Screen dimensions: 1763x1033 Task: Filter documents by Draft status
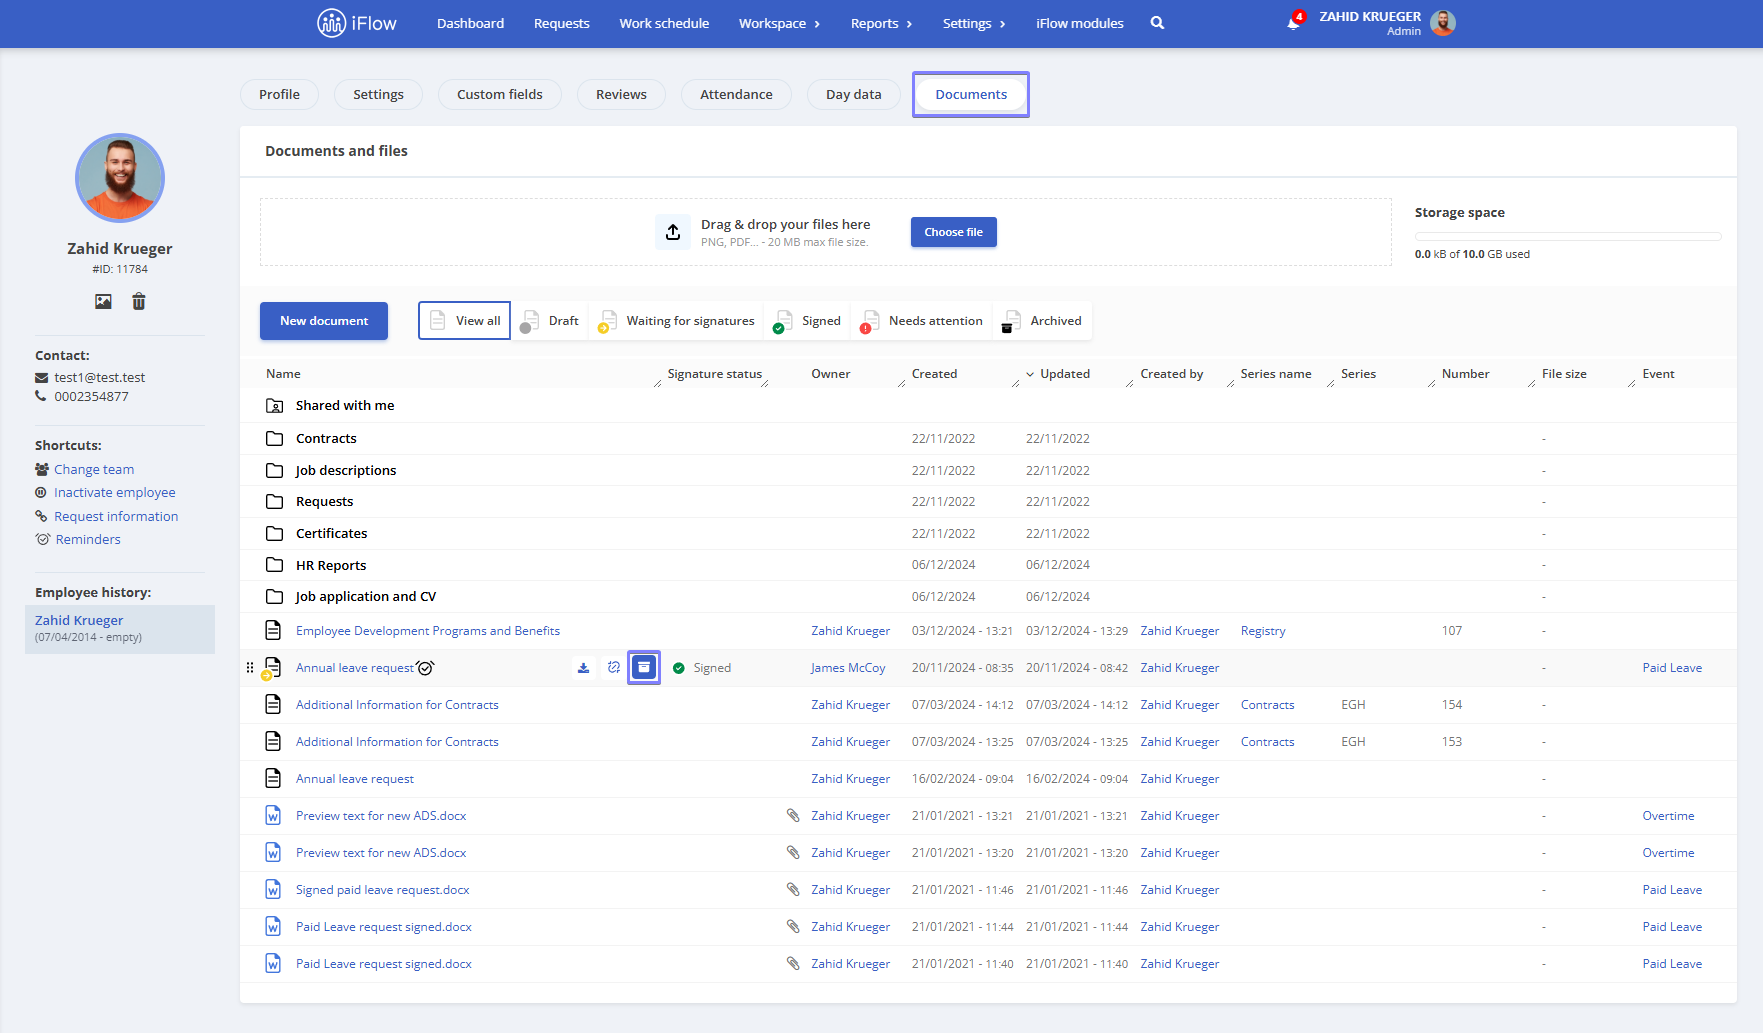point(550,321)
